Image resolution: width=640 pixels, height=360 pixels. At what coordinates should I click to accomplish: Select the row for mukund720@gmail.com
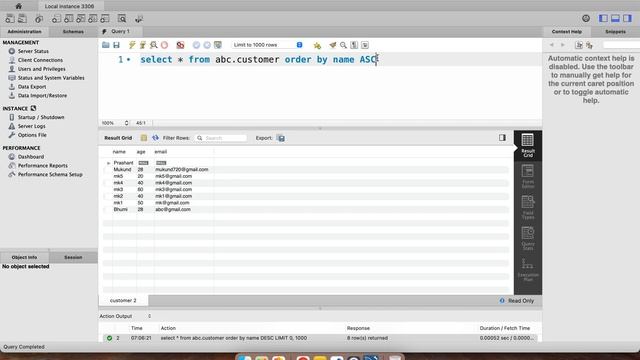(x=306, y=169)
